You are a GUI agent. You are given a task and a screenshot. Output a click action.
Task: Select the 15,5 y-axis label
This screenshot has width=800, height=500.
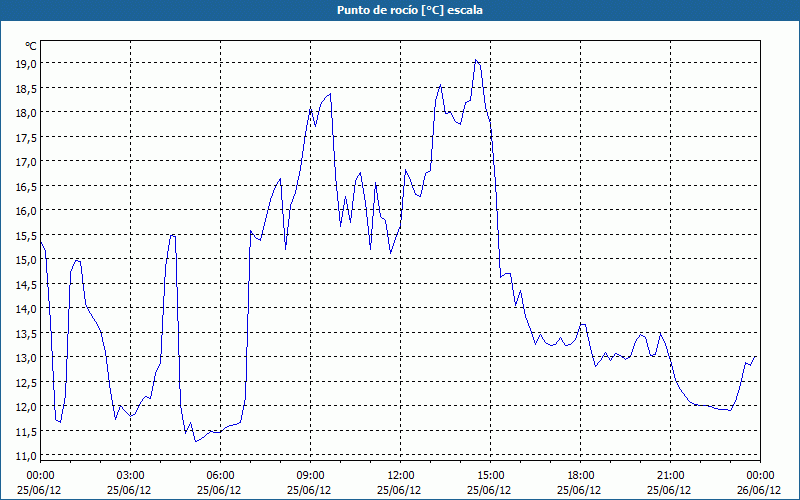coord(26,235)
